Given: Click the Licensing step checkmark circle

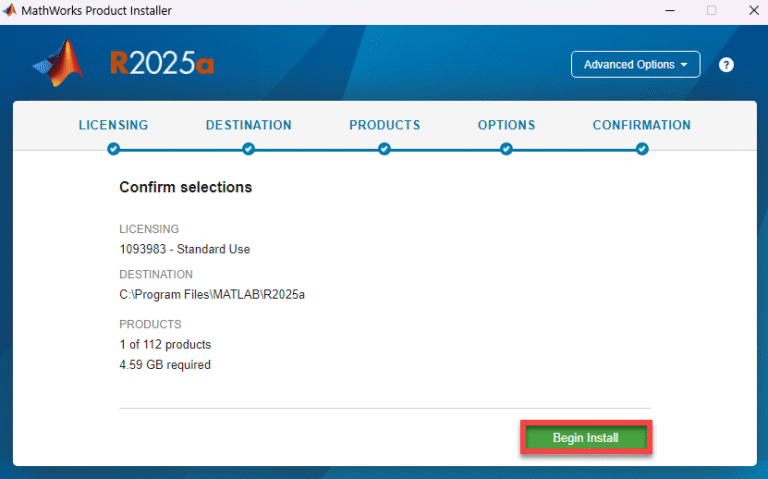Looking at the screenshot, I should coord(113,149).
